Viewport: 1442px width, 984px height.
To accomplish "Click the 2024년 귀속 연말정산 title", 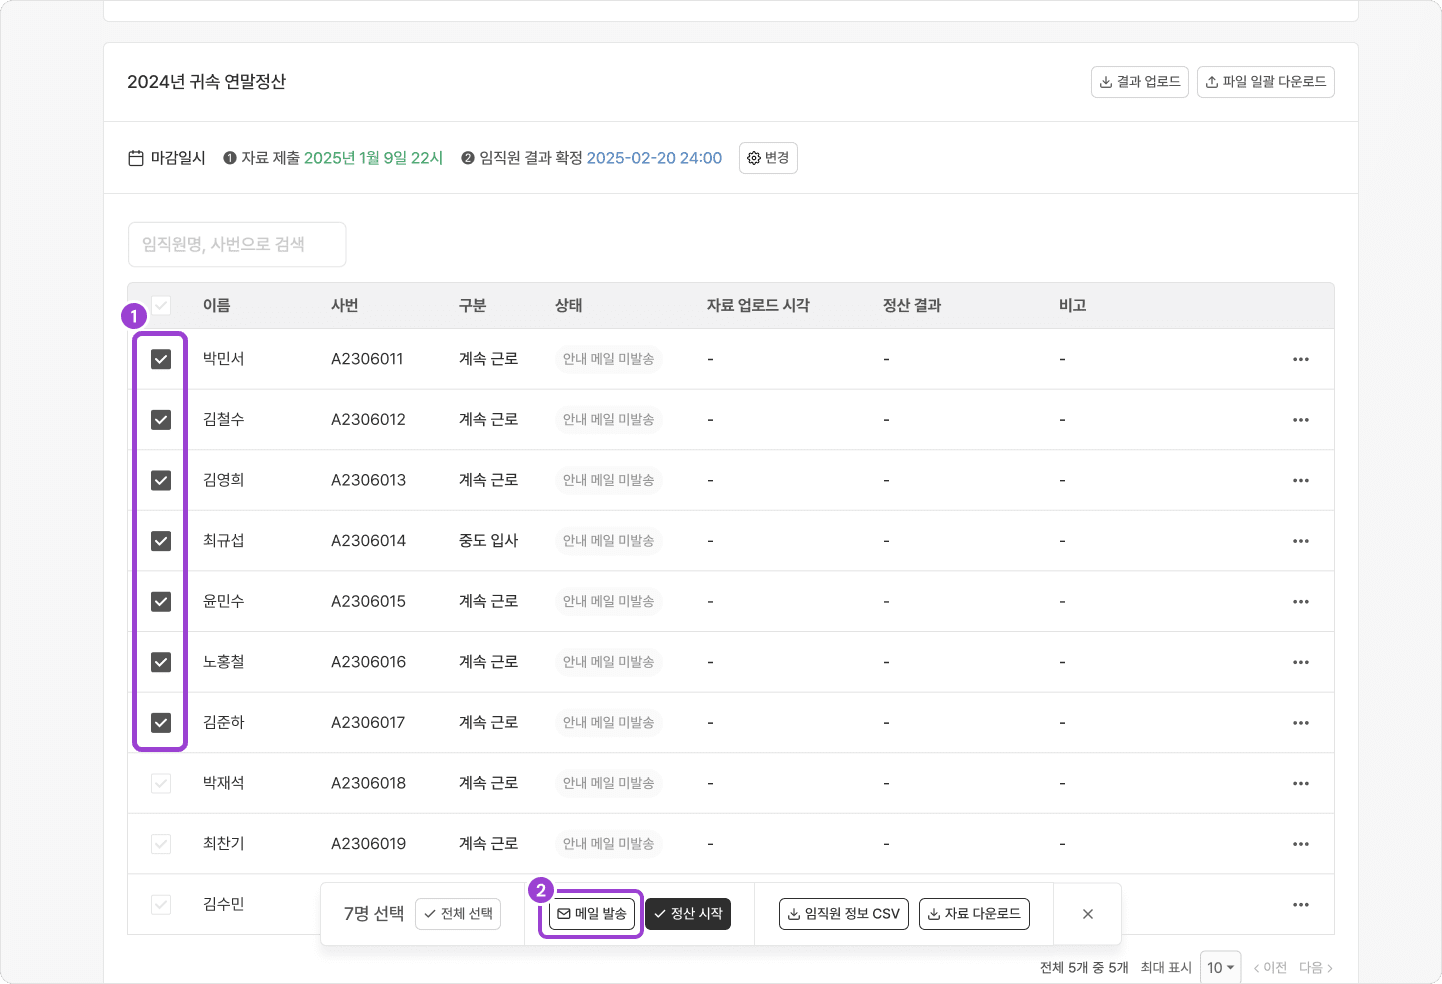I will (206, 82).
